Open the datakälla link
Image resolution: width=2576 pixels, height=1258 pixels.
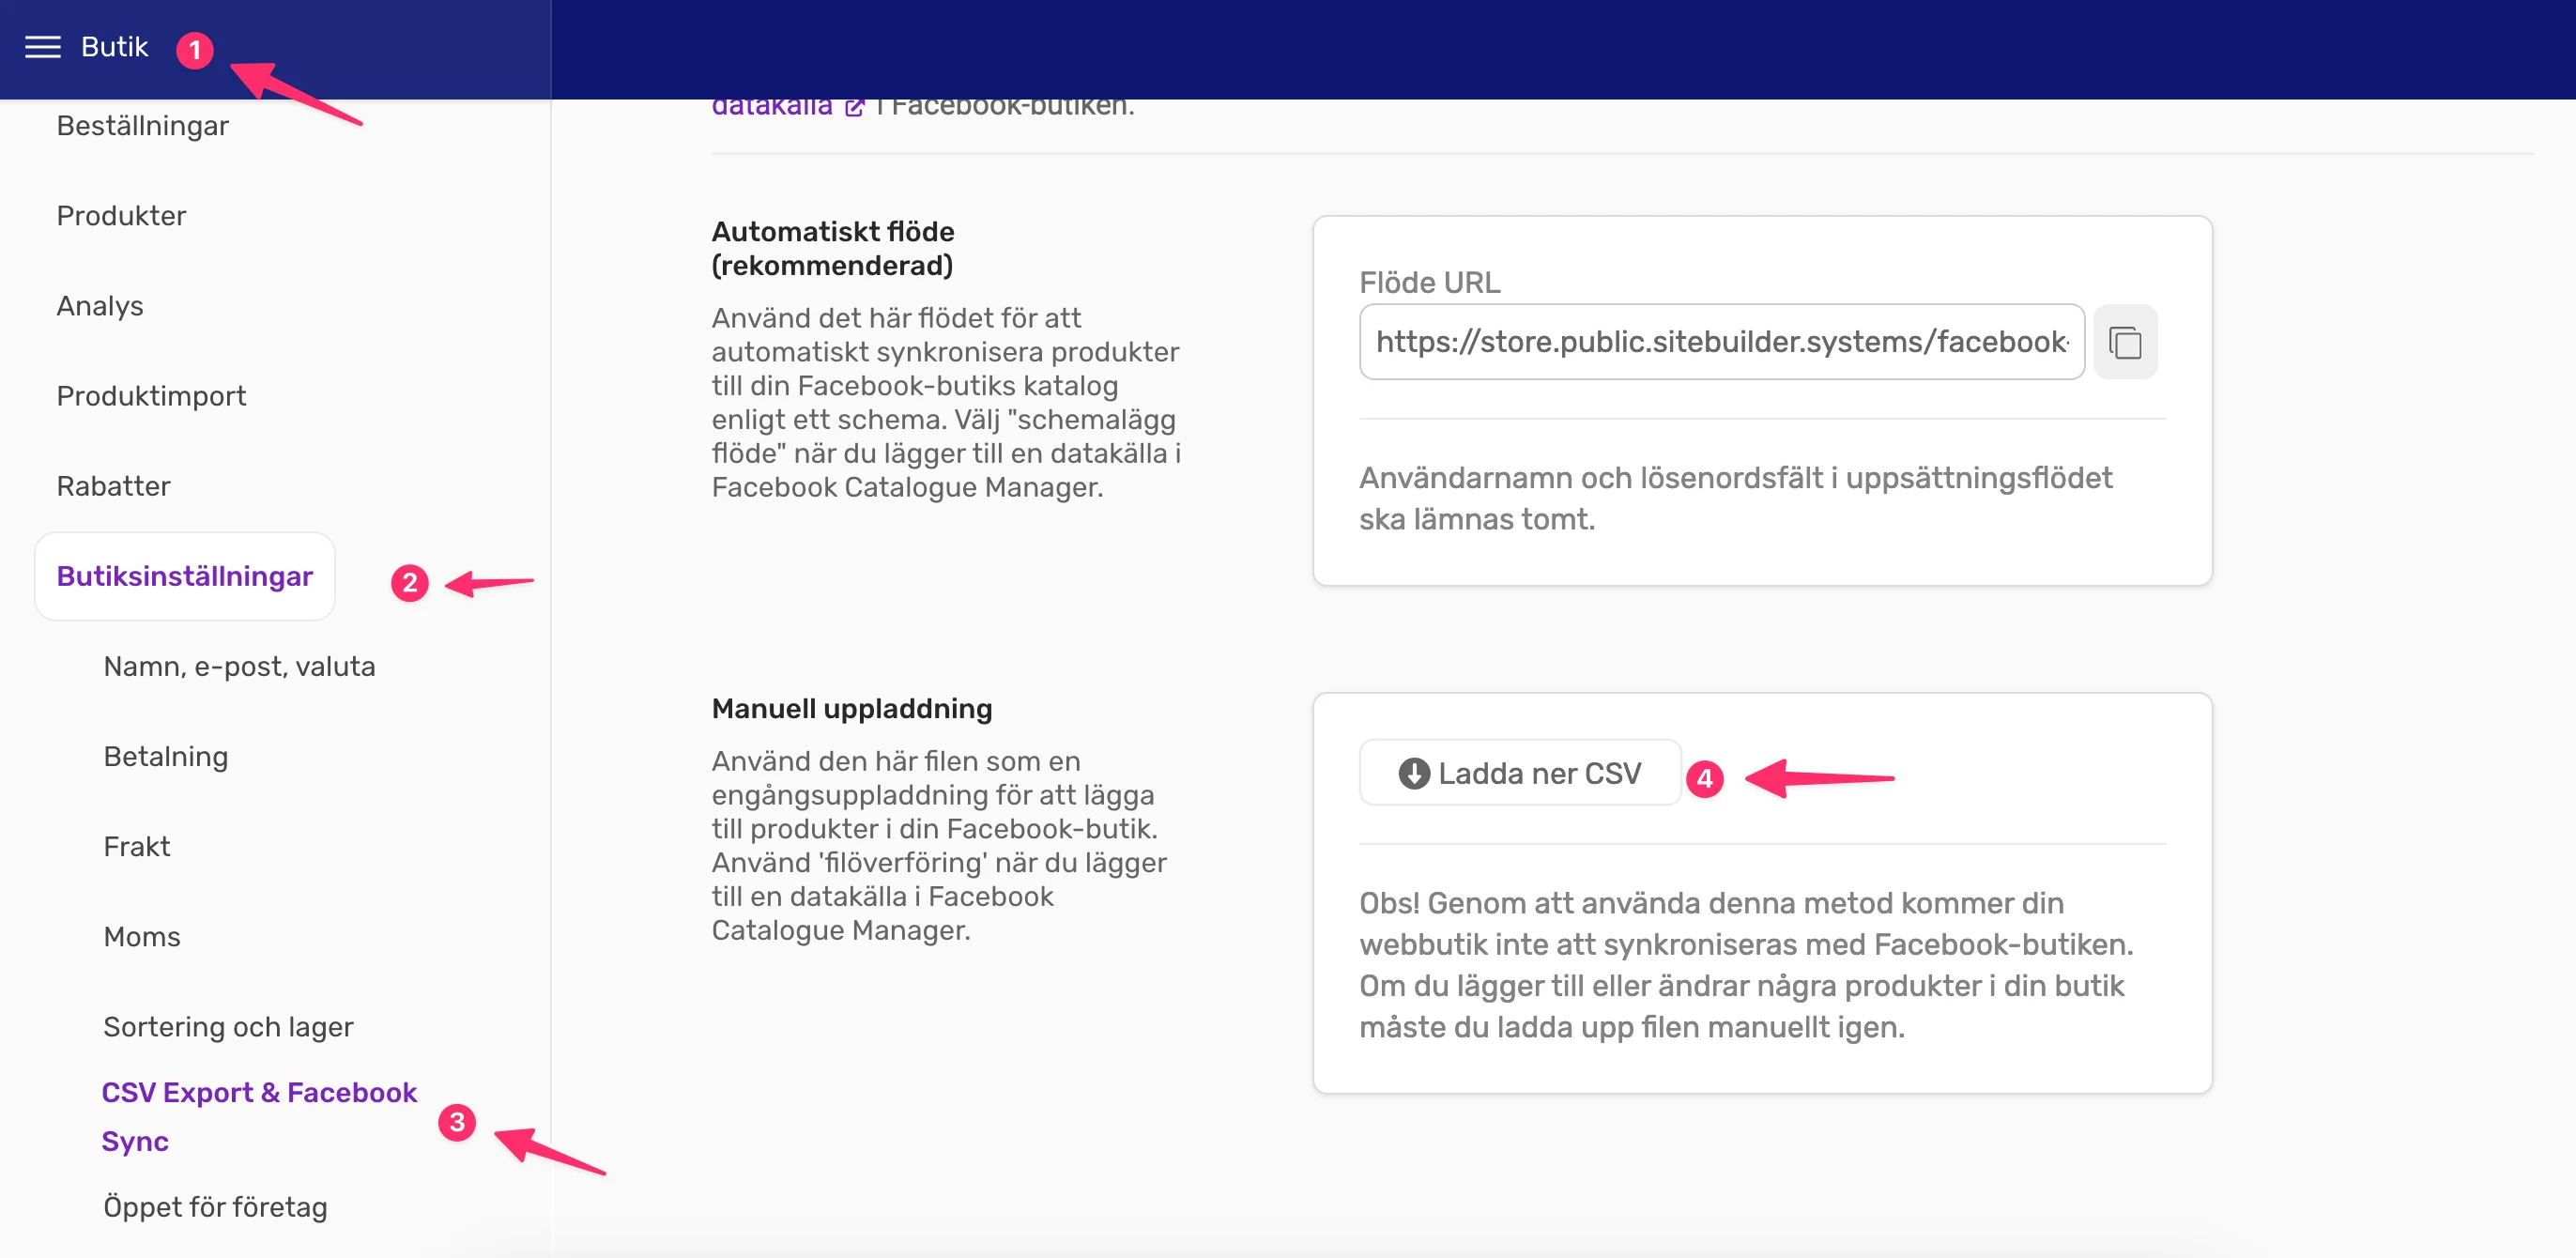(x=772, y=107)
